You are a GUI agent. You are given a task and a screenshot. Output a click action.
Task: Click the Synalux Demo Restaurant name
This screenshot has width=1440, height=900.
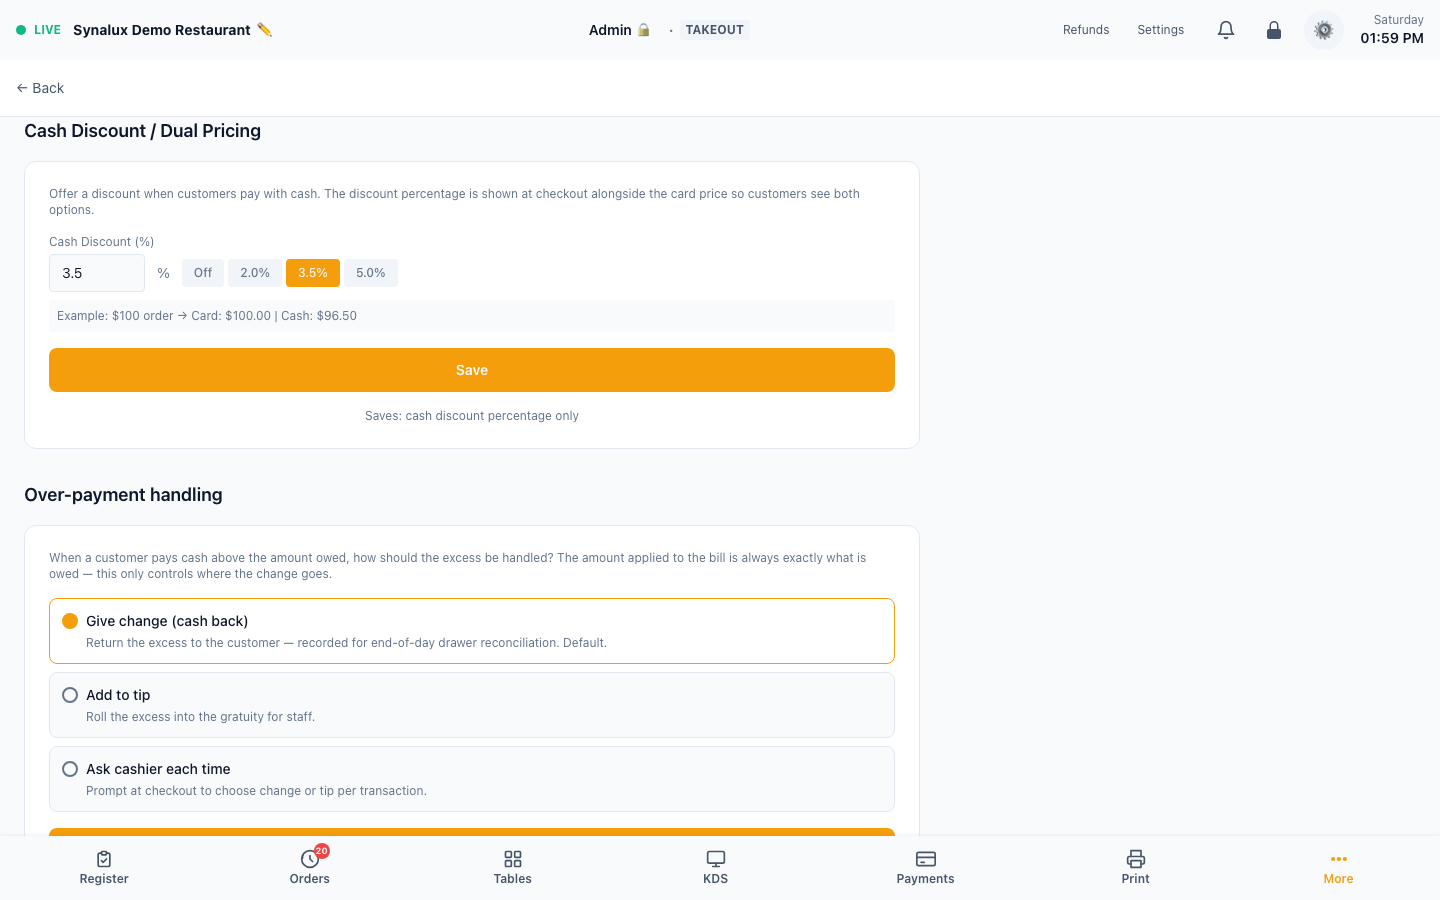[162, 30]
